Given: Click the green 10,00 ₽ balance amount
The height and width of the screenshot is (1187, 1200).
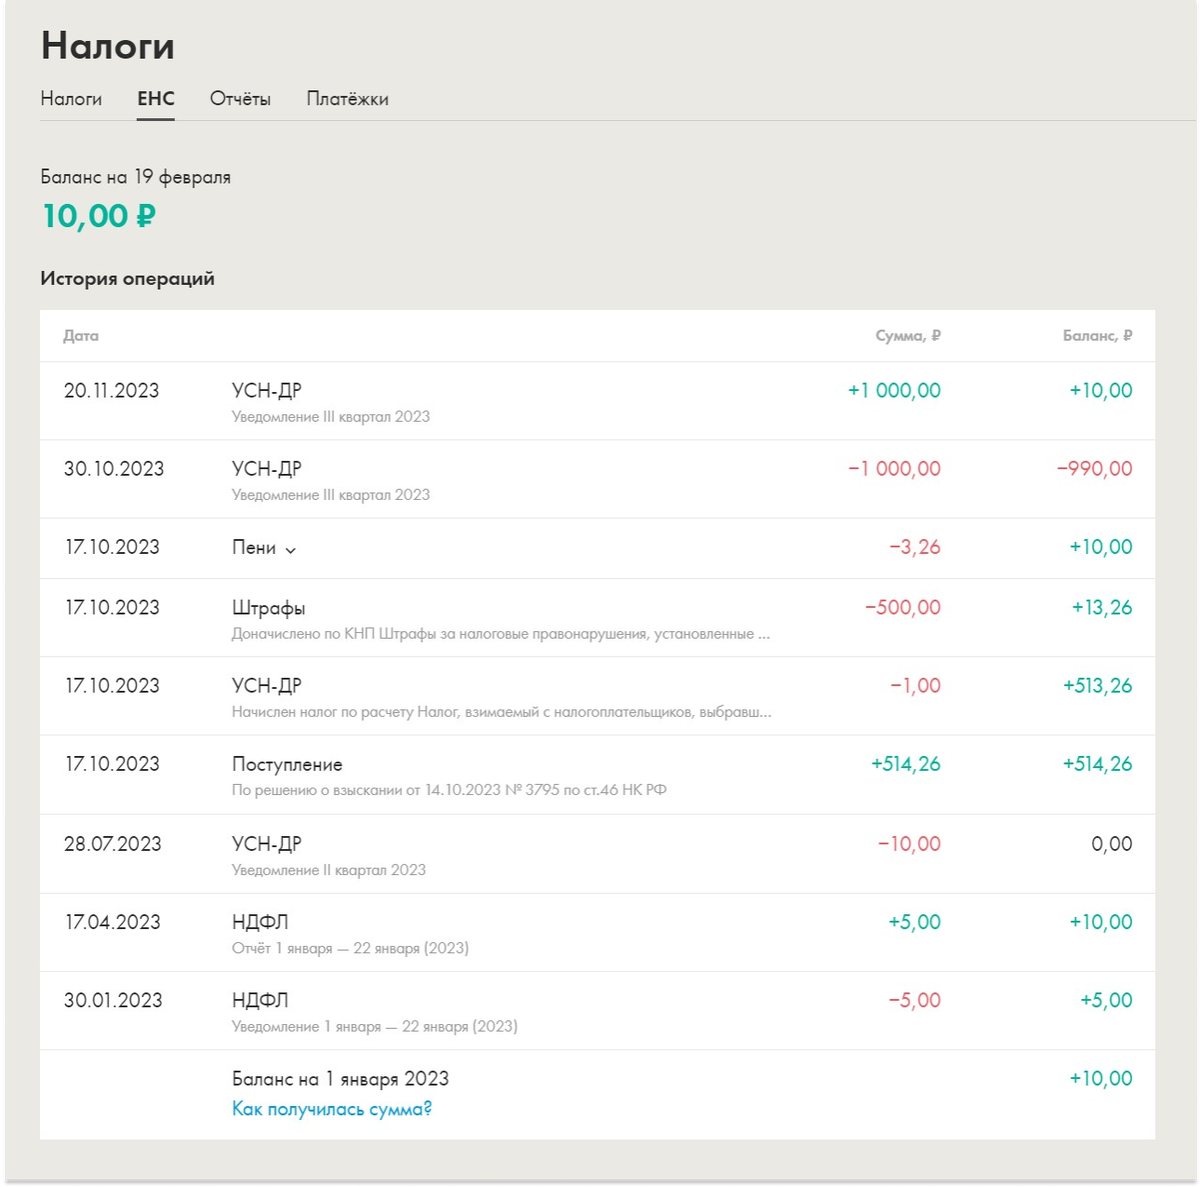Looking at the screenshot, I should (99, 216).
